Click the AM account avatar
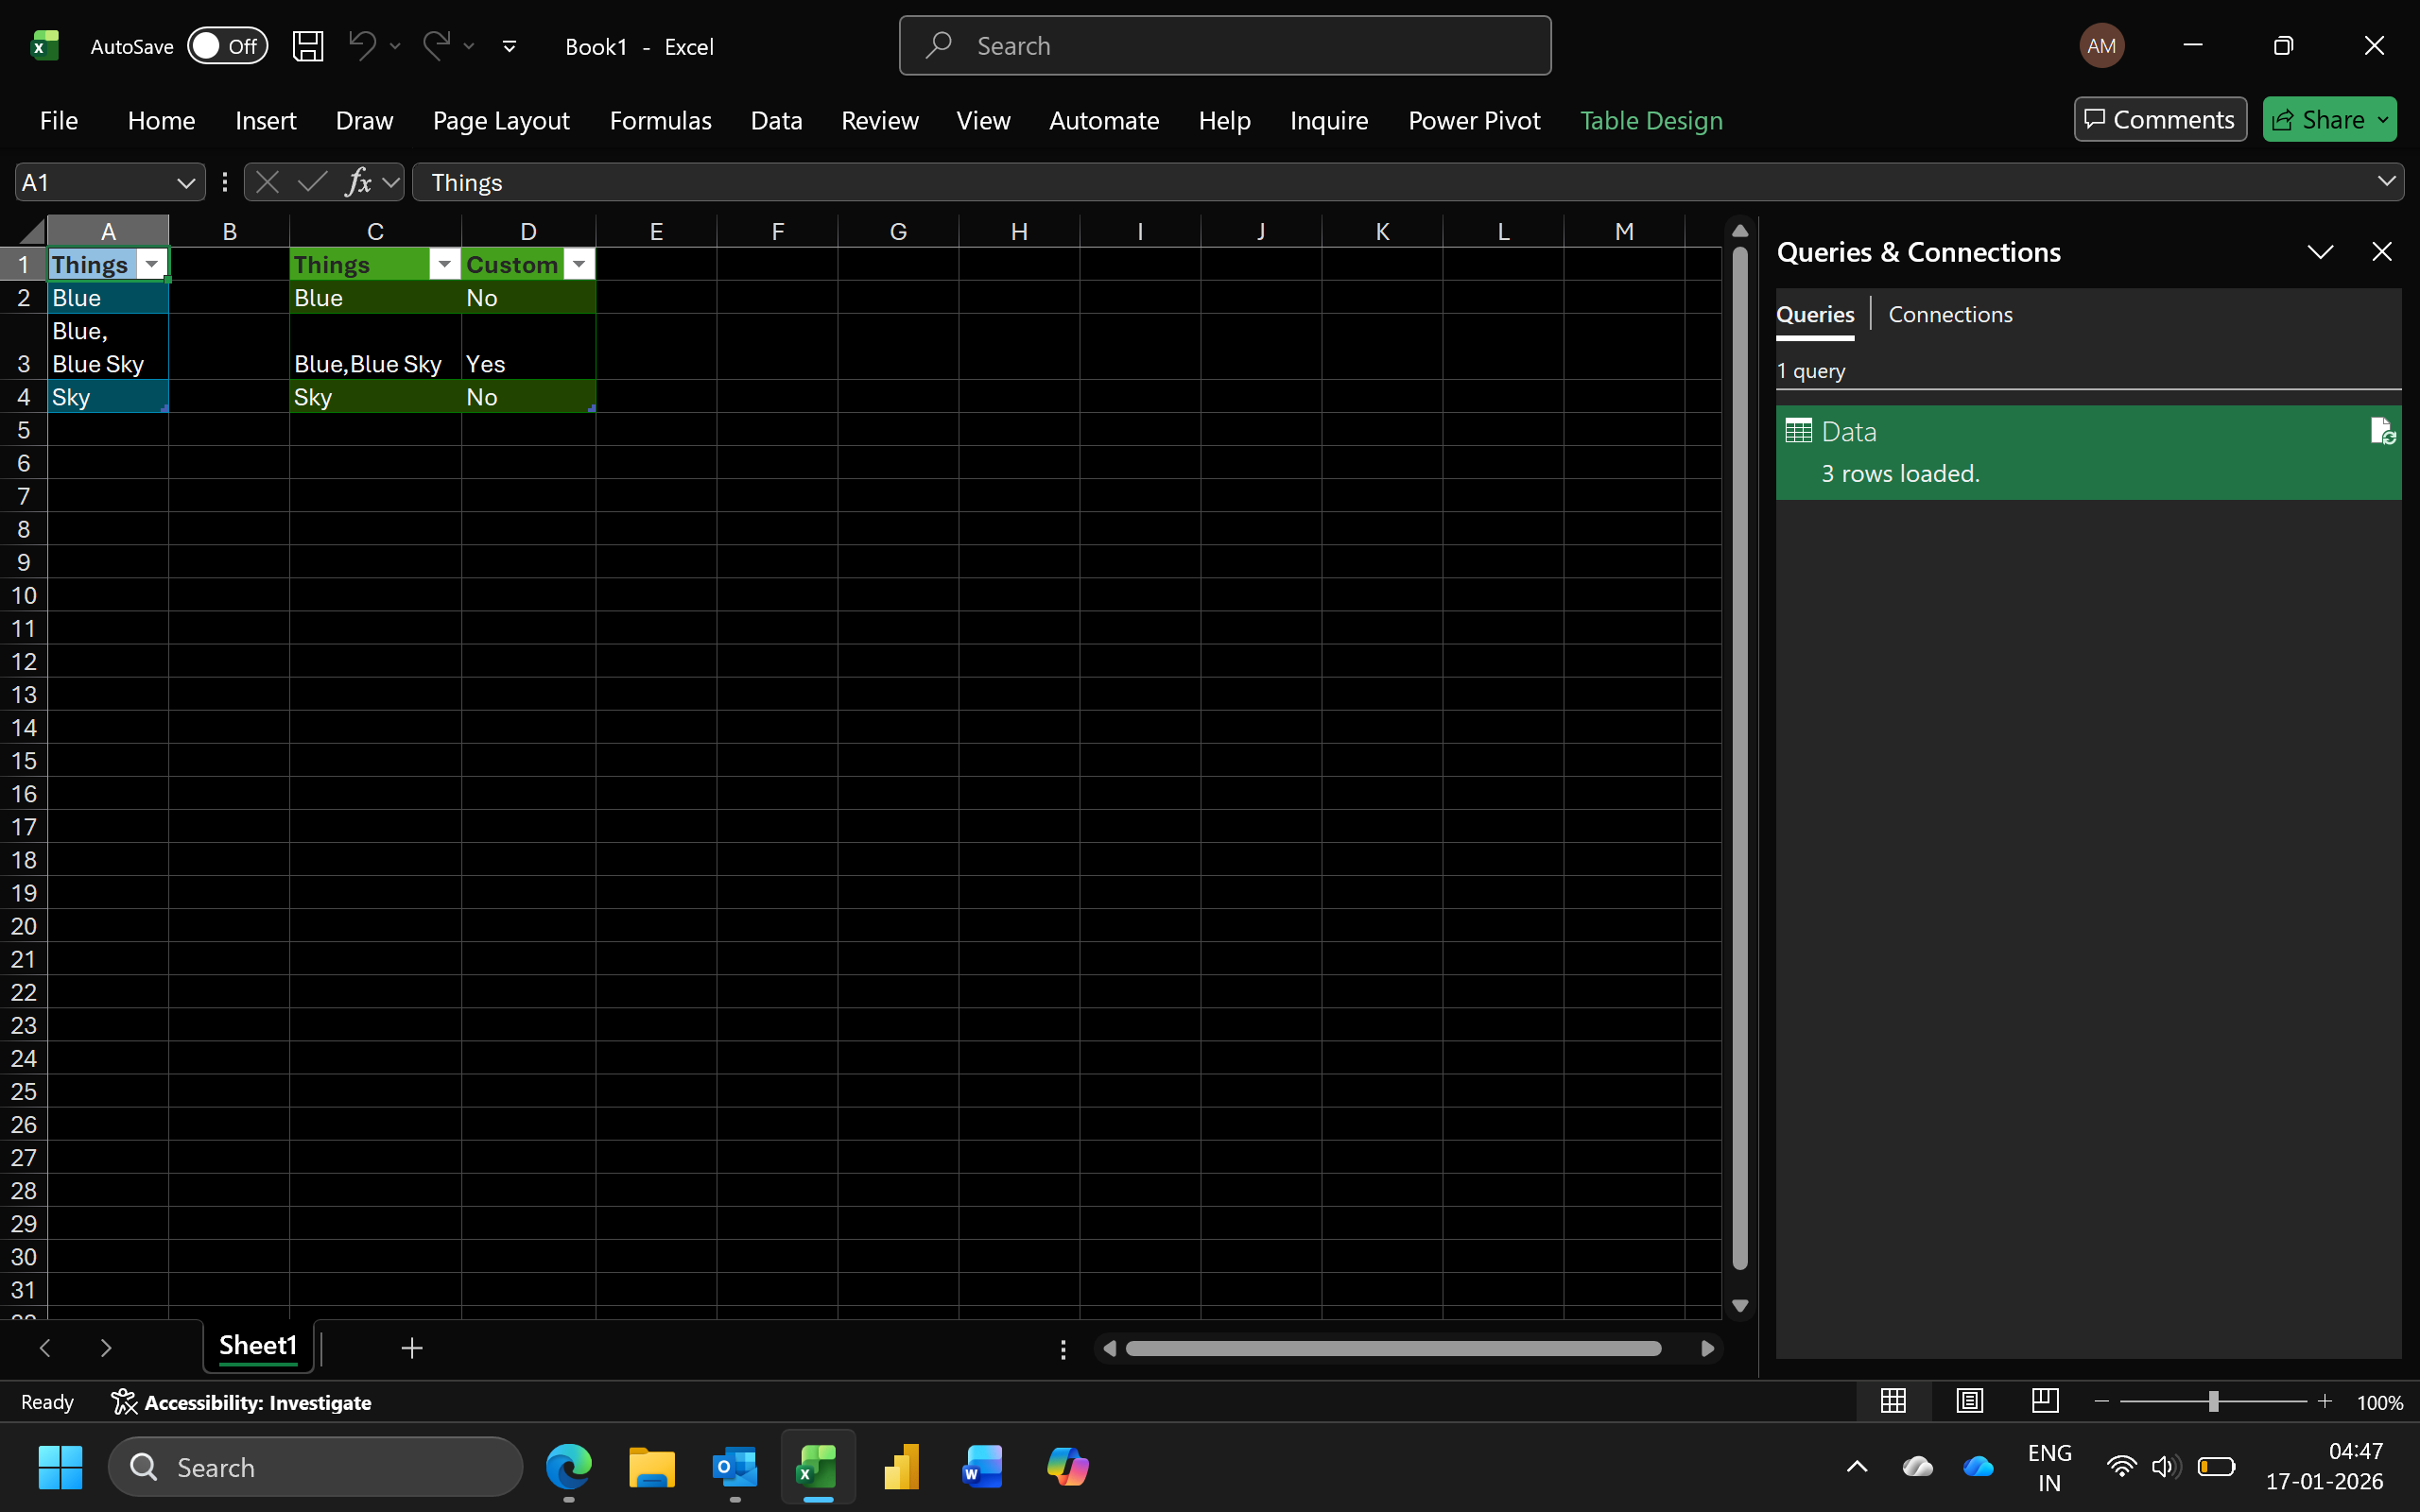 pyautogui.click(x=2101, y=46)
